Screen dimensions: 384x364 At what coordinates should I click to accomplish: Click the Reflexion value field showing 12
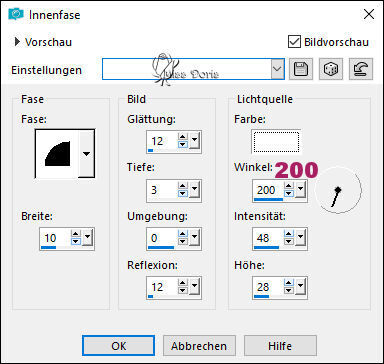(162, 287)
